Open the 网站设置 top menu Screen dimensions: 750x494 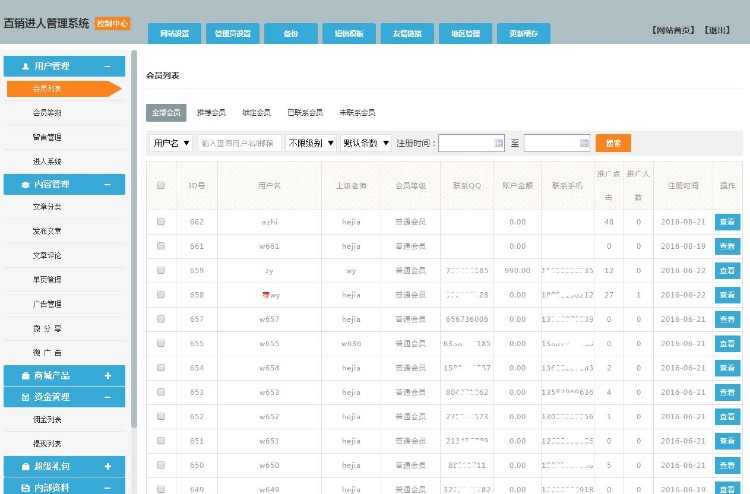pyautogui.click(x=175, y=33)
